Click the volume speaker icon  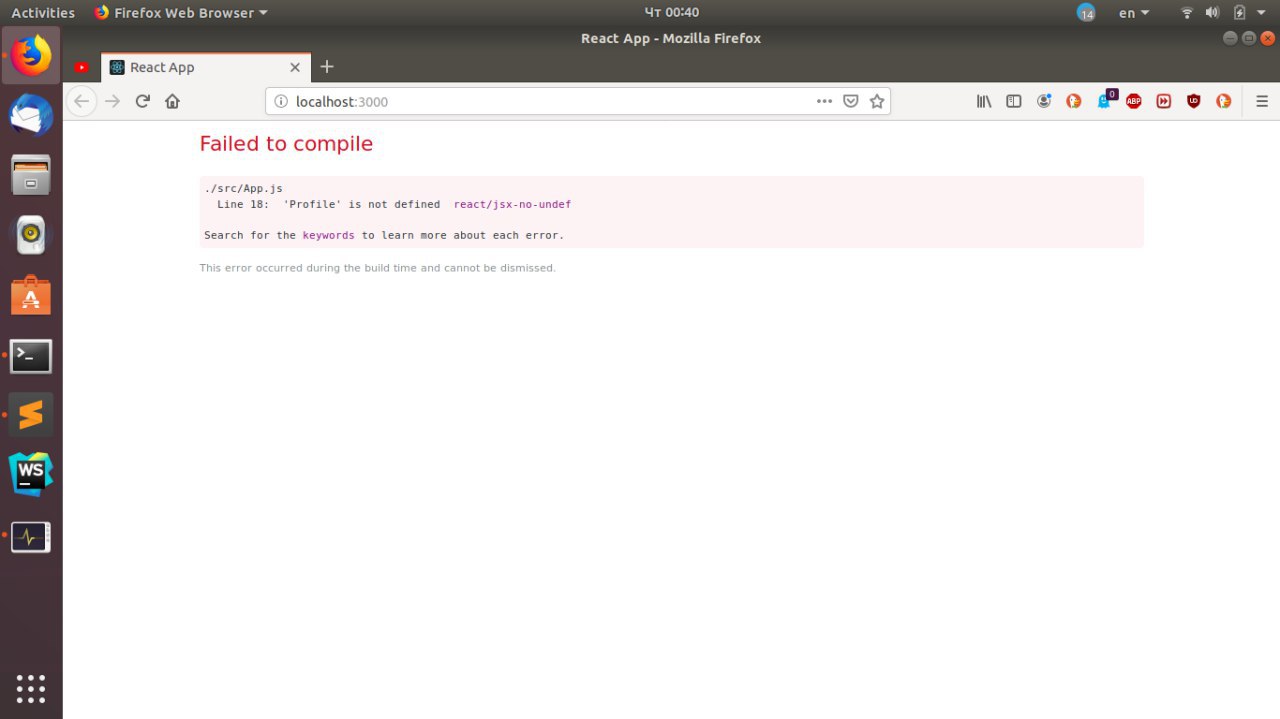click(x=1212, y=12)
